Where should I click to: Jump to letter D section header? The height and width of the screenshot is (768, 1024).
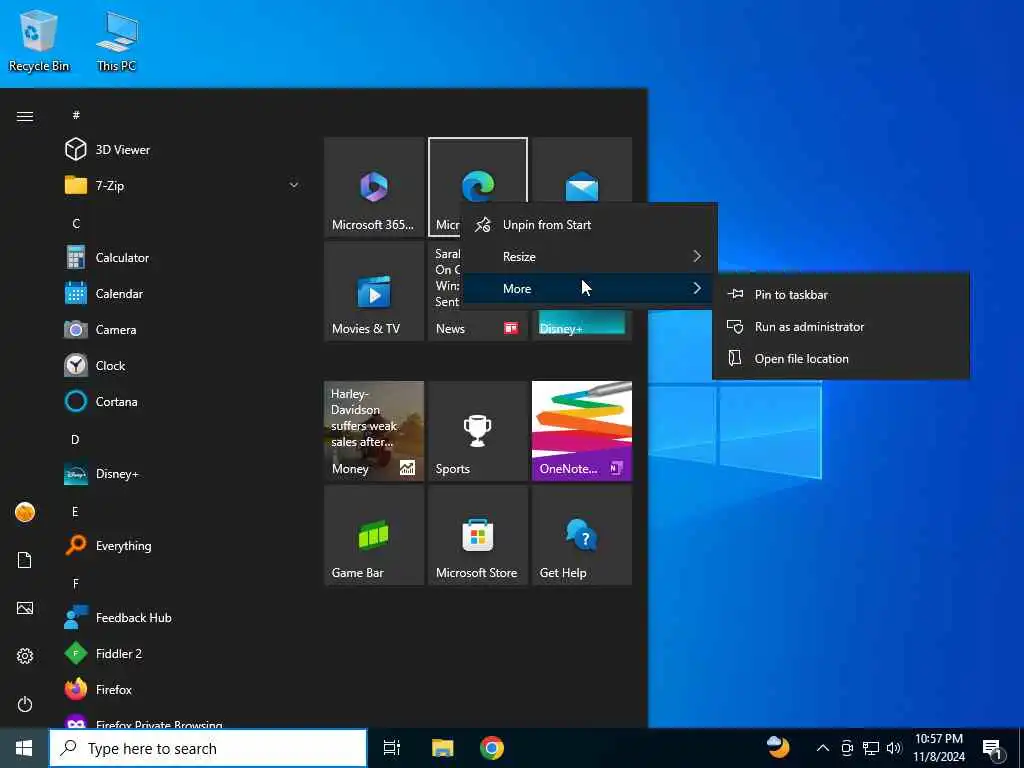pyautogui.click(x=75, y=440)
